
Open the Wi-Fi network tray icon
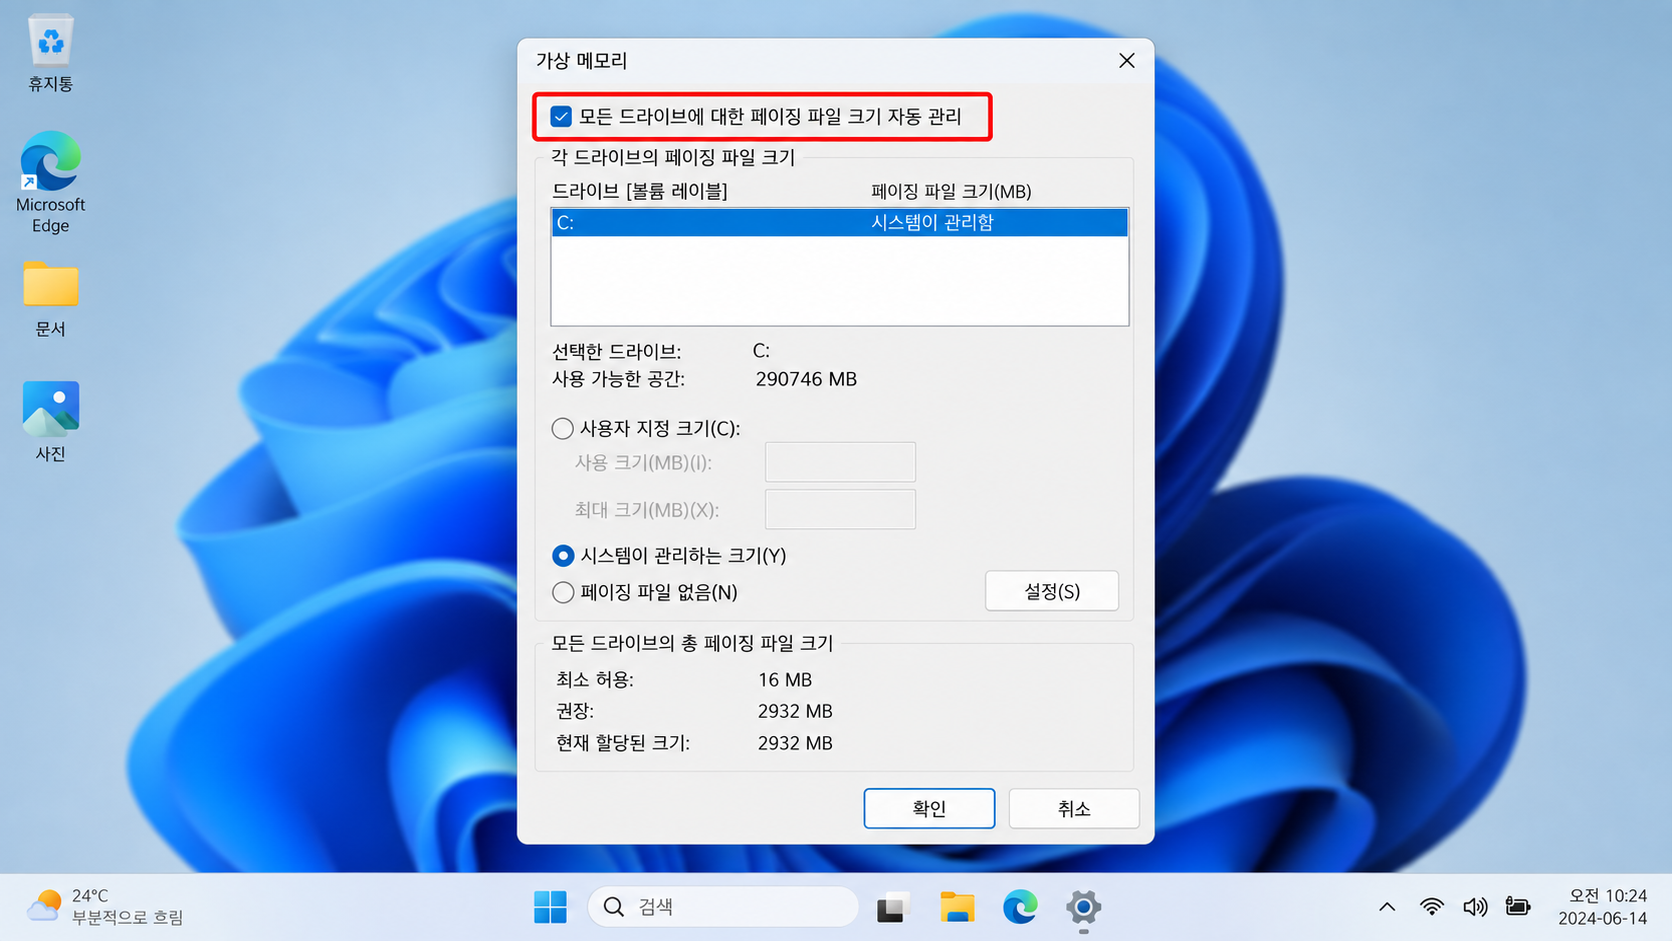coord(1432,907)
